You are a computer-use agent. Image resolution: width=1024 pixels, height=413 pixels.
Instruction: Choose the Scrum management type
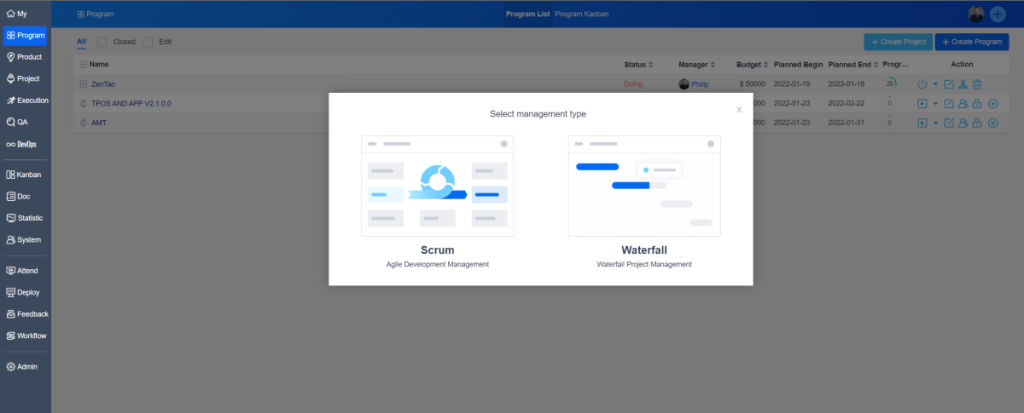[437, 201]
